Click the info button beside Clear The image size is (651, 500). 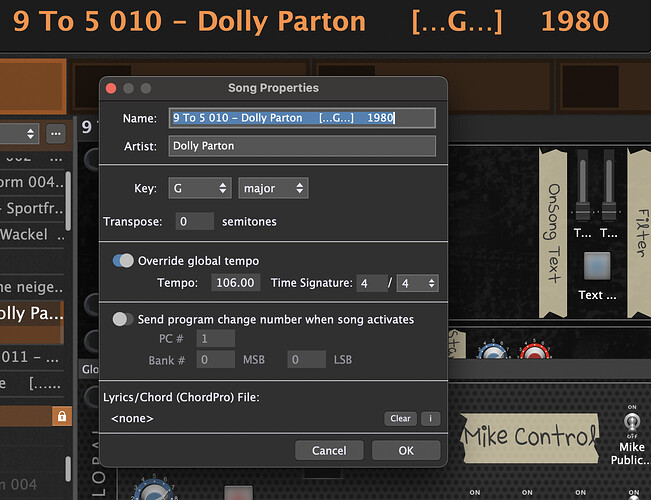coord(430,419)
